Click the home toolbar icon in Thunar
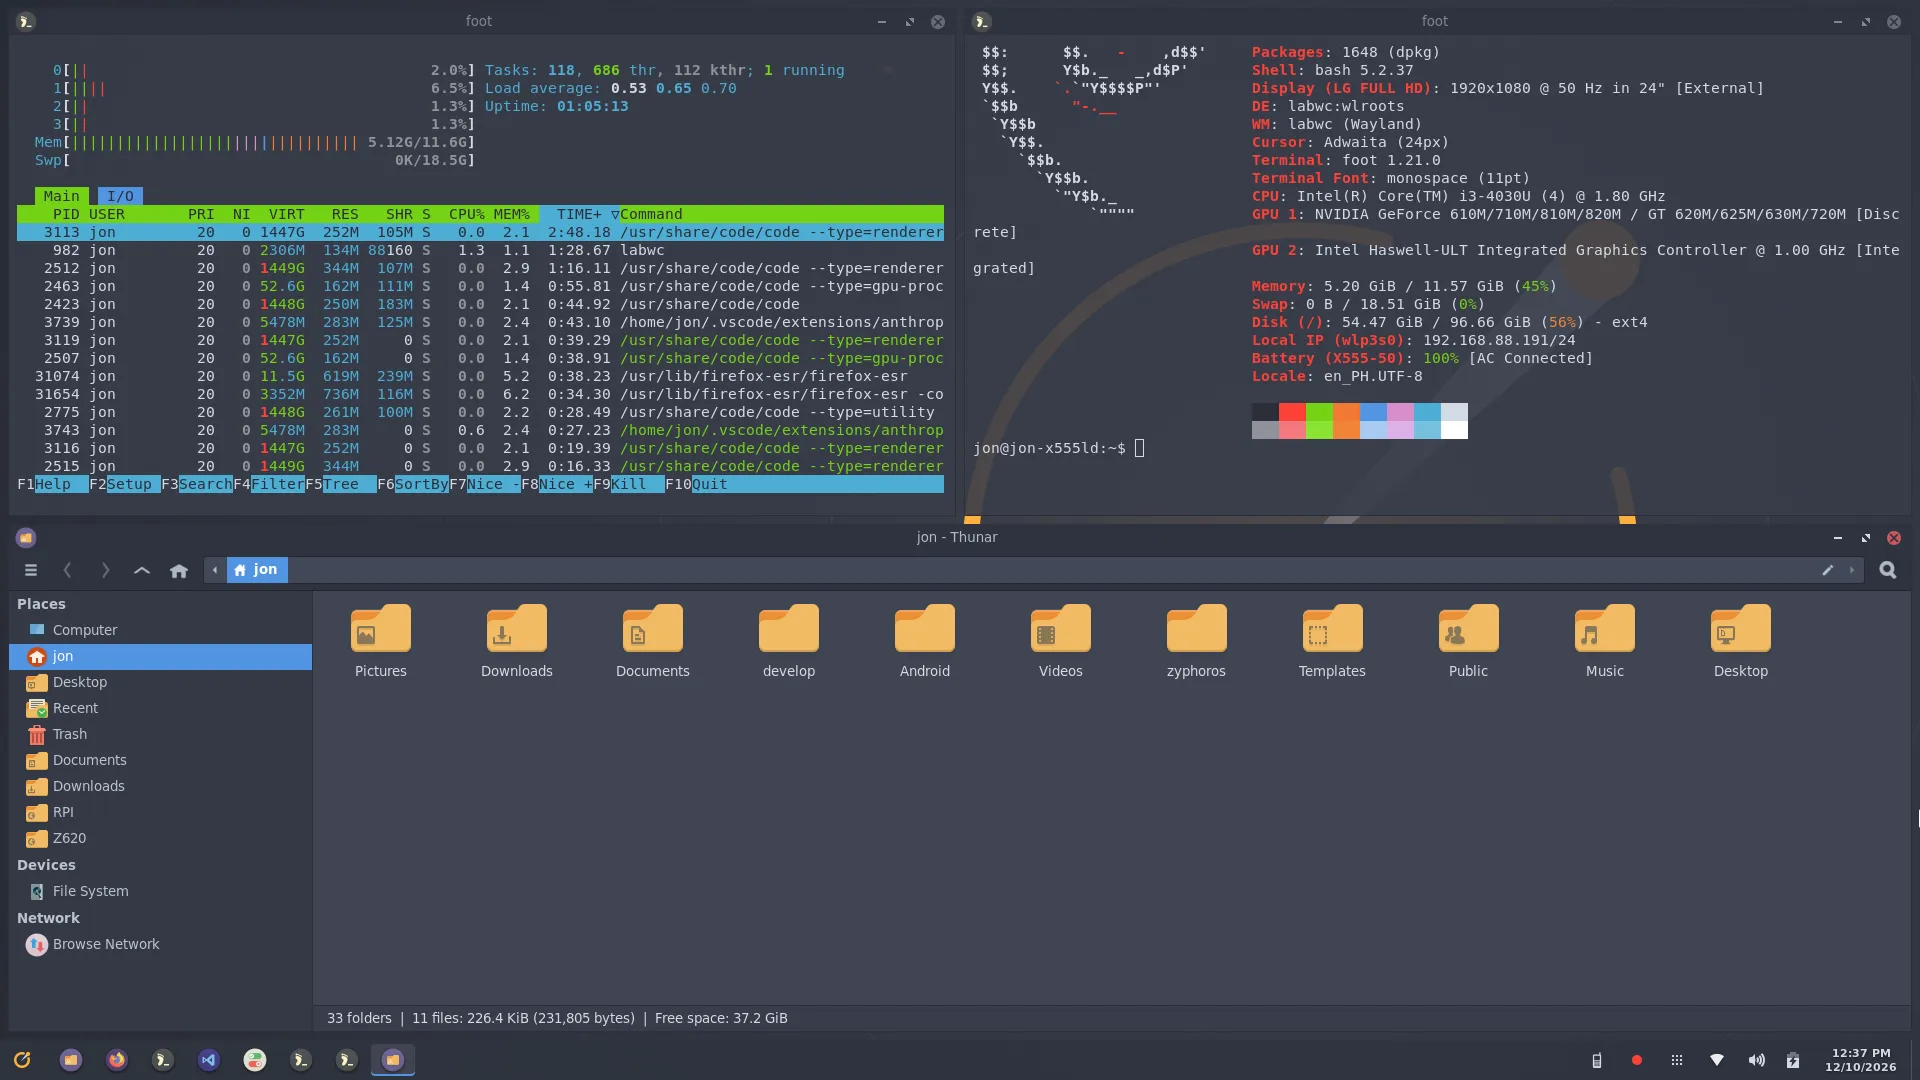Viewport: 1920px width, 1080px height. [x=179, y=570]
